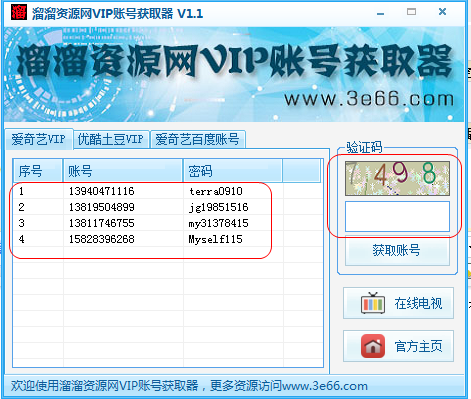The image size is (471, 399).
Task: Click the red app logo in title bar
Action: [x=18, y=12]
